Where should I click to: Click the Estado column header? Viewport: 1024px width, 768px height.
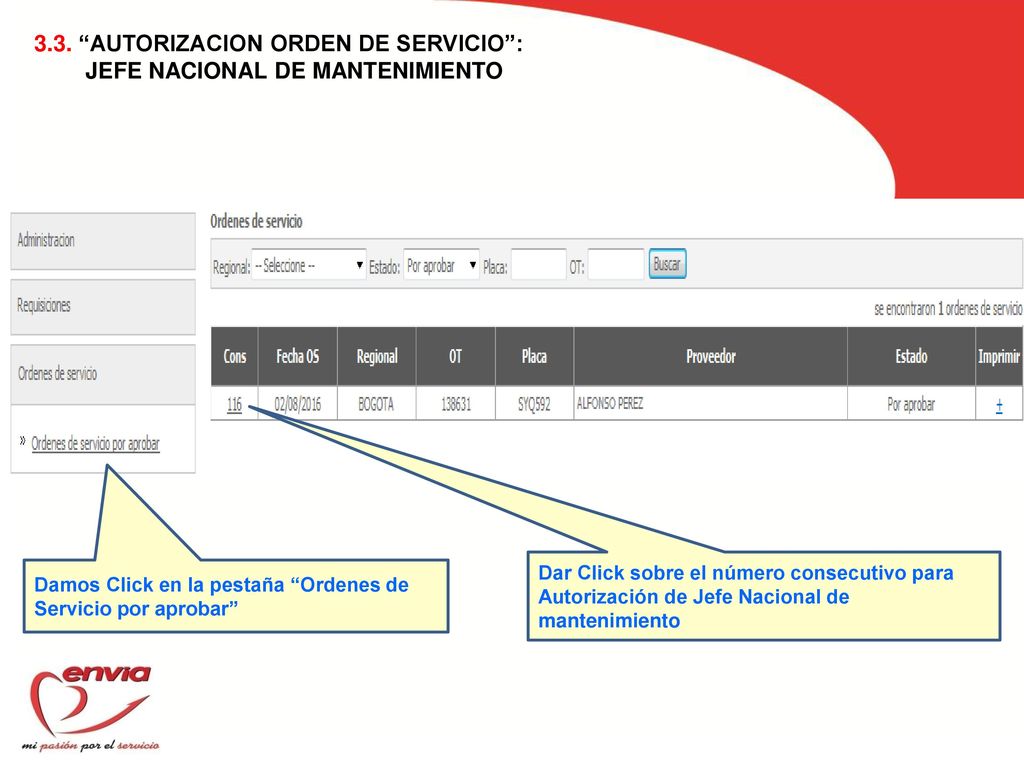[911, 357]
